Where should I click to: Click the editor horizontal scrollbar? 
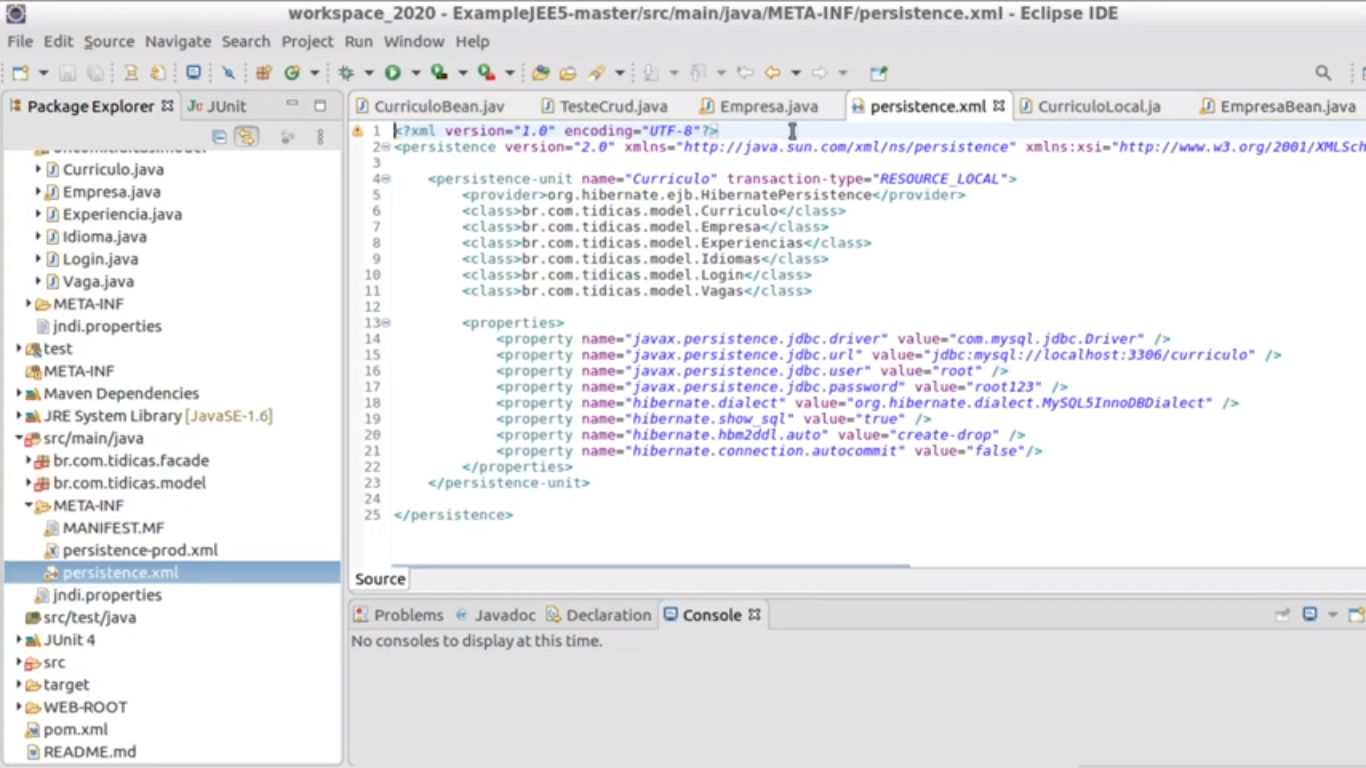pos(650,565)
